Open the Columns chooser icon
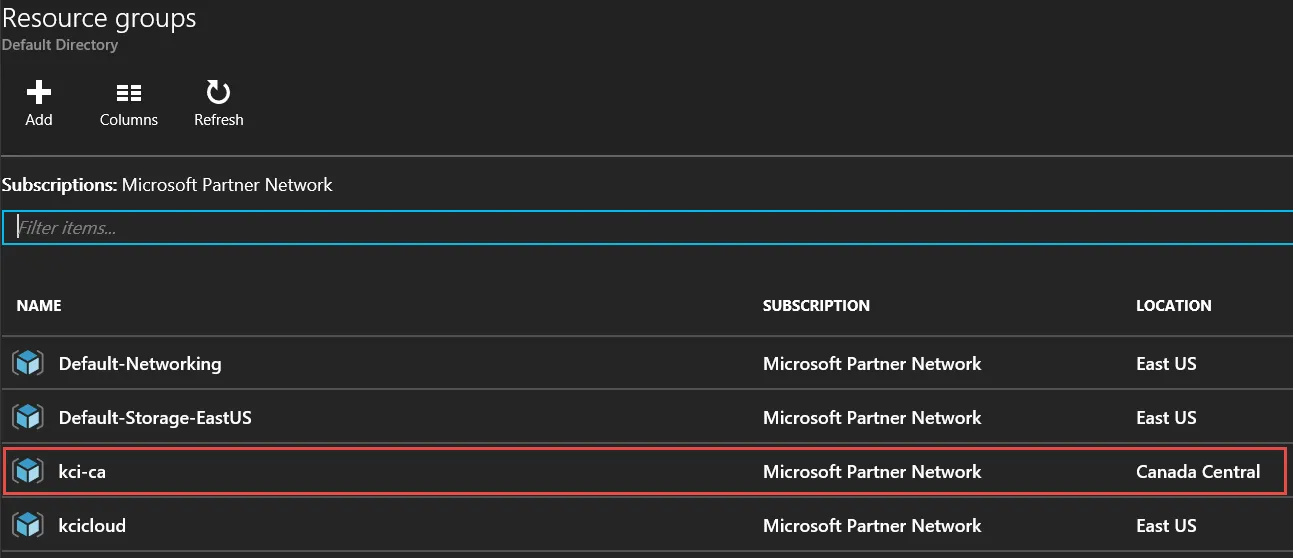Screen dimensions: 1293x558 pyautogui.click(x=128, y=93)
